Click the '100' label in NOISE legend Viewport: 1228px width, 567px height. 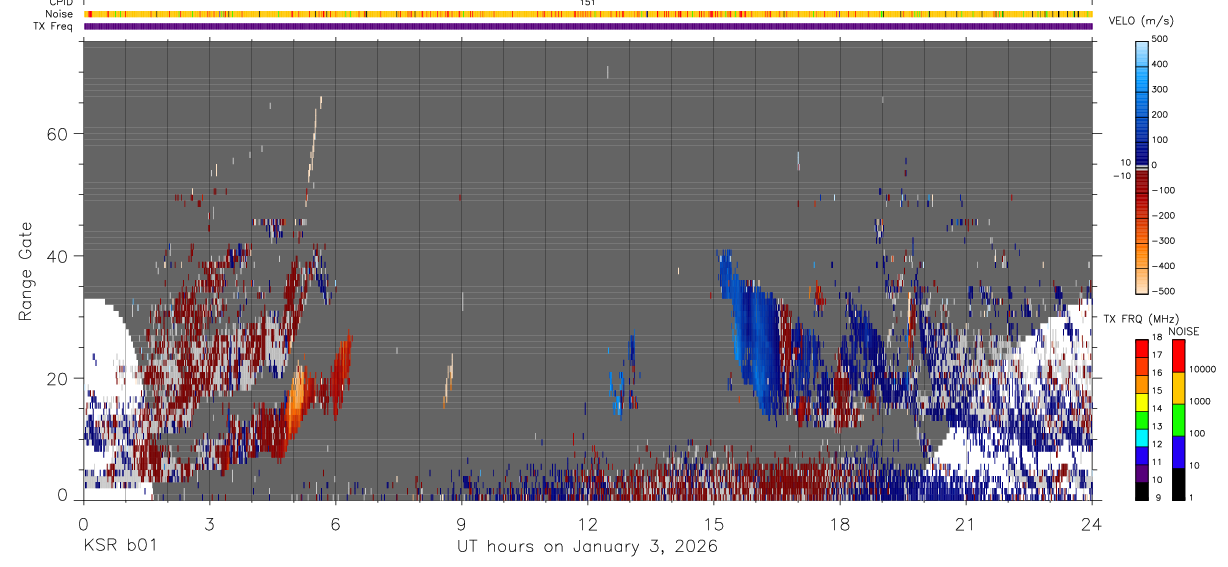pos(1197,433)
